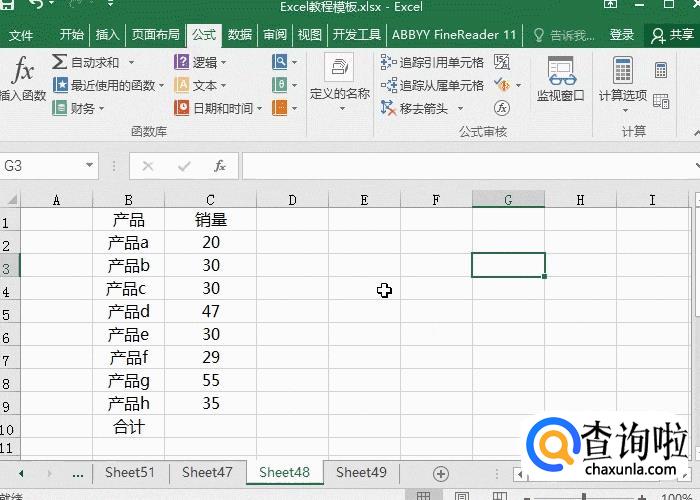
Task: Click the Error Checking icon
Action: (x=502, y=85)
